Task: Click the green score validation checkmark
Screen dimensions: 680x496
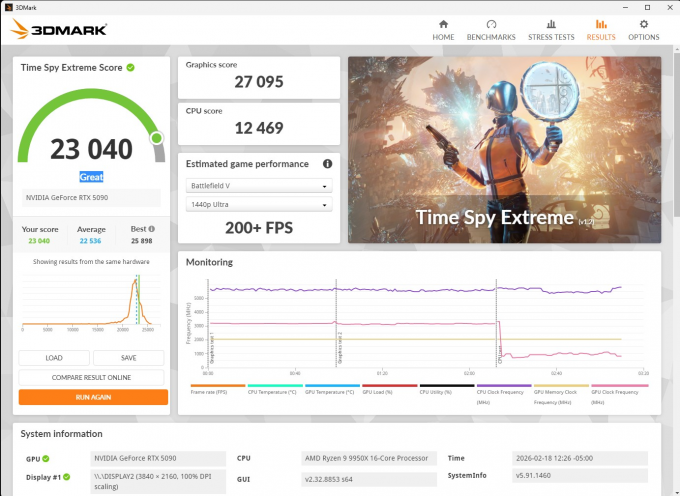Action: click(131, 67)
